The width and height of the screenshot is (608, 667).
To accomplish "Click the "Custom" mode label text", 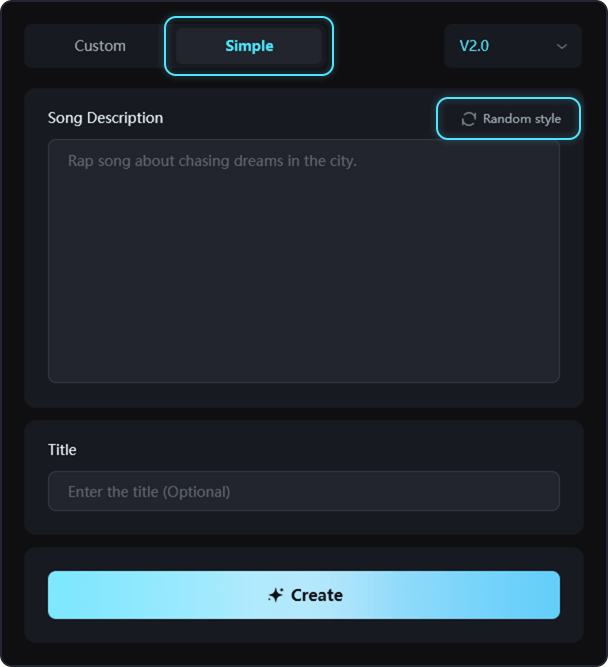I will tap(100, 46).
